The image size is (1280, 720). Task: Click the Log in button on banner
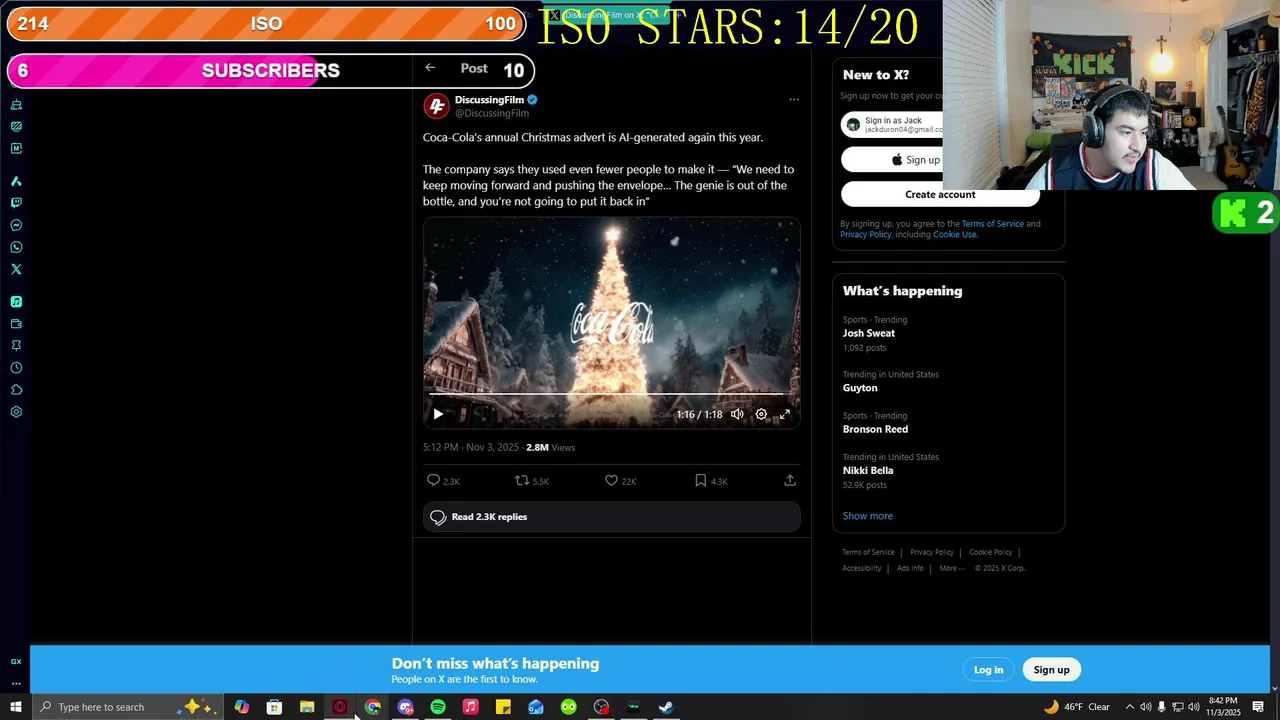point(988,670)
